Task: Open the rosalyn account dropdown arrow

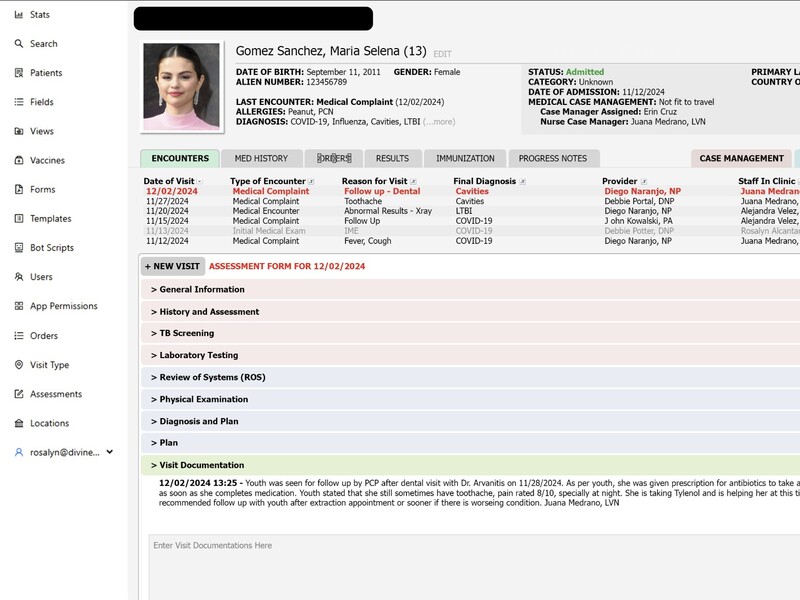Action: [x=110, y=452]
